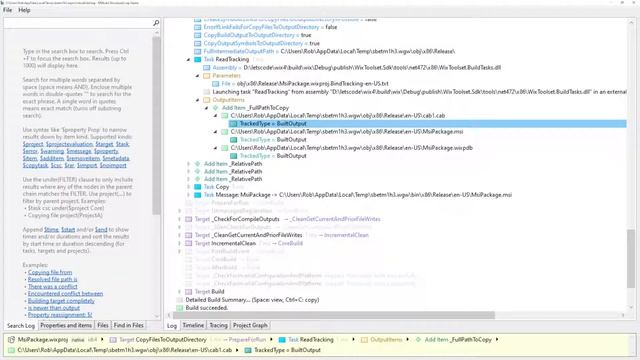Screen dimensions: 640x360
Task: Click the log tree horizontal scrollbar
Action: point(334,315)
